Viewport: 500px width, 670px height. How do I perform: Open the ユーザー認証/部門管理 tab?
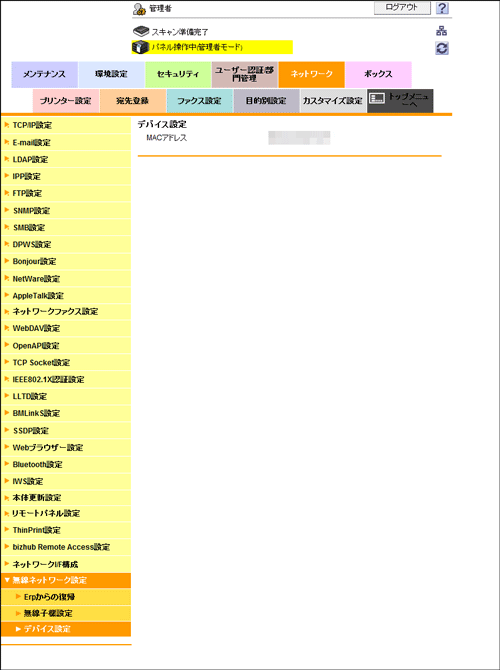click(x=244, y=74)
